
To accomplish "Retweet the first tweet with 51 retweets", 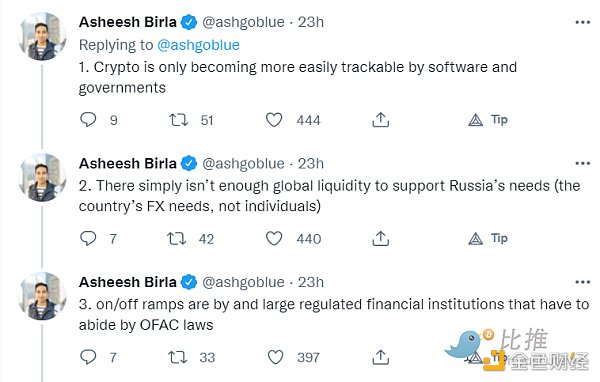I will click(x=179, y=120).
